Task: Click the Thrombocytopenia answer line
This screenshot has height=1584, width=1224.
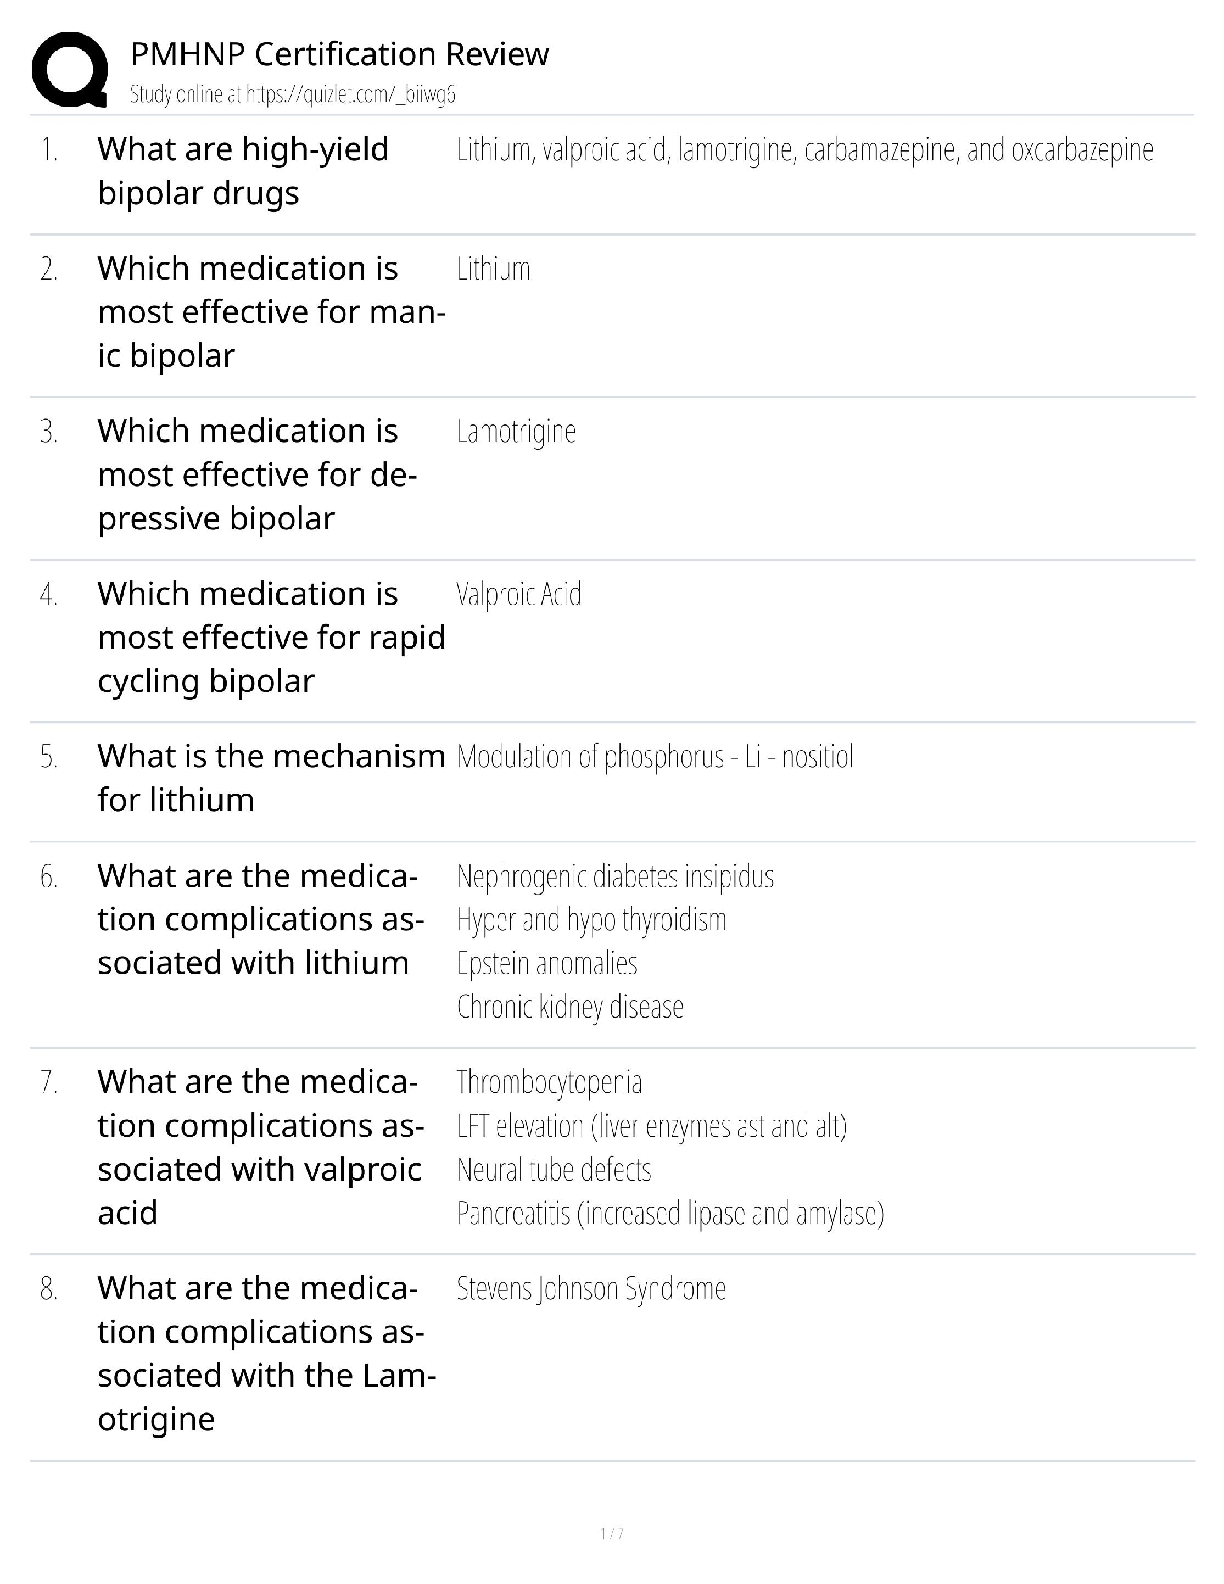Action: (549, 1083)
